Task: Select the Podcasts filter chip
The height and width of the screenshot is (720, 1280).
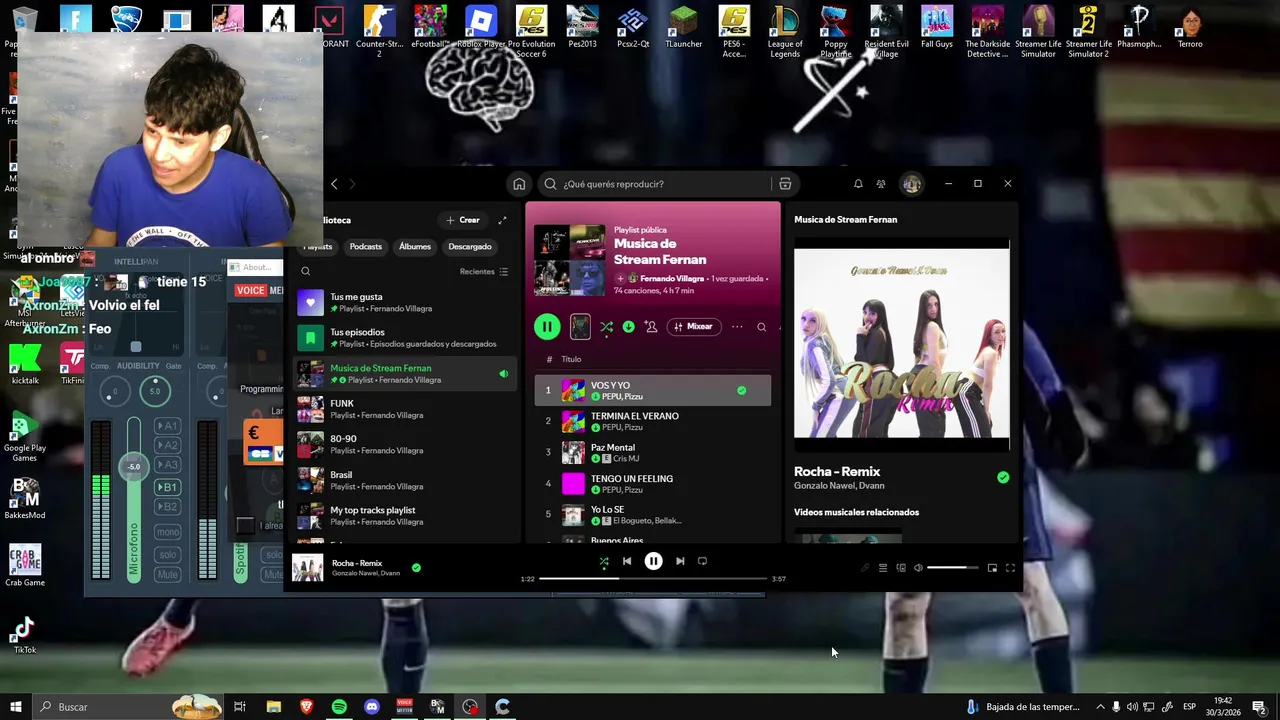Action: (x=366, y=247)
